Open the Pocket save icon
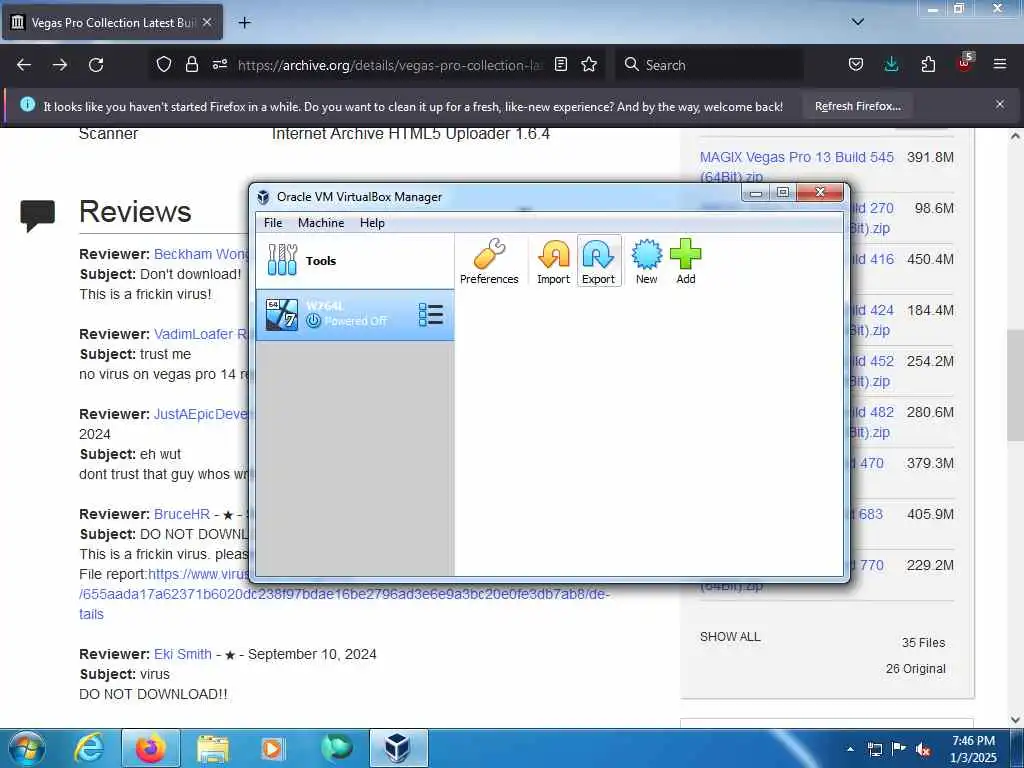The image size is (1024, 768). point(856,65)
